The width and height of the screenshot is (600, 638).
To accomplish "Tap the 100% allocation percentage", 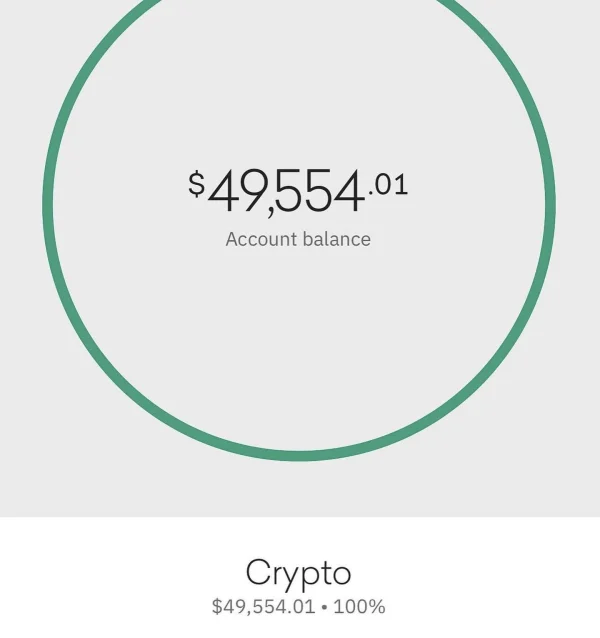I will click(359, 606).
